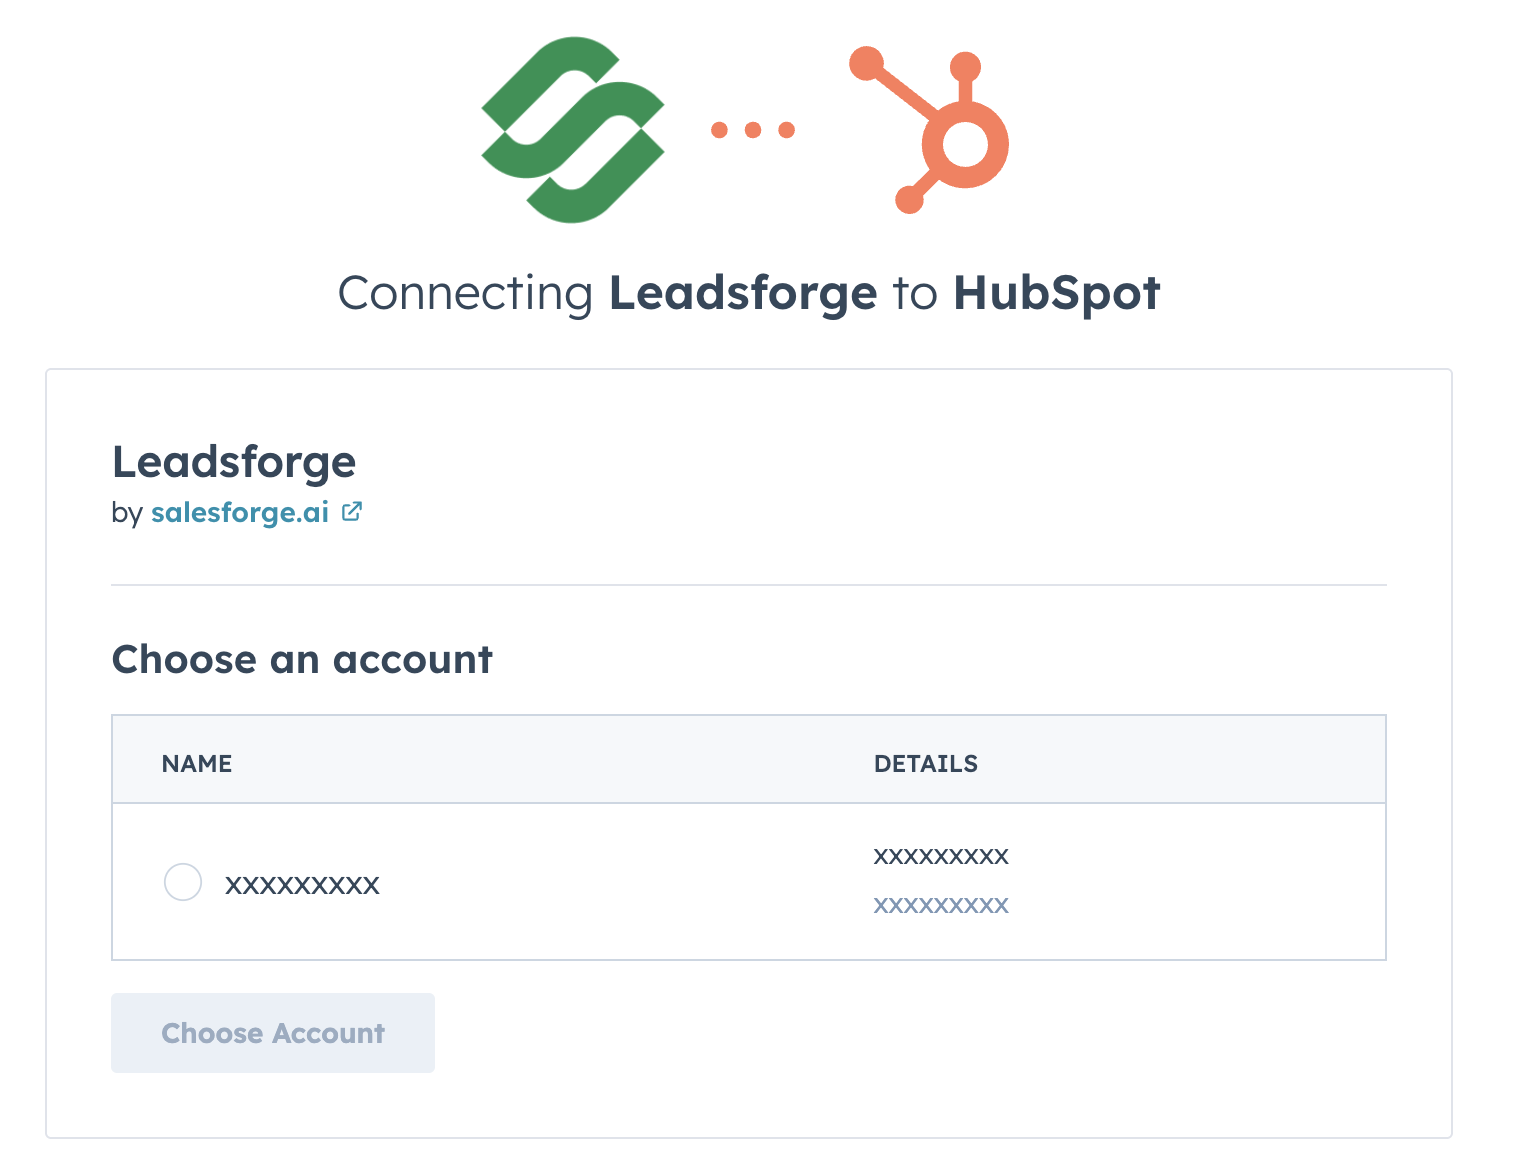The width and height of the screenshot is (1526, 1166).
Task: Click the green Leadsforge logo
Action: point(573,130)
